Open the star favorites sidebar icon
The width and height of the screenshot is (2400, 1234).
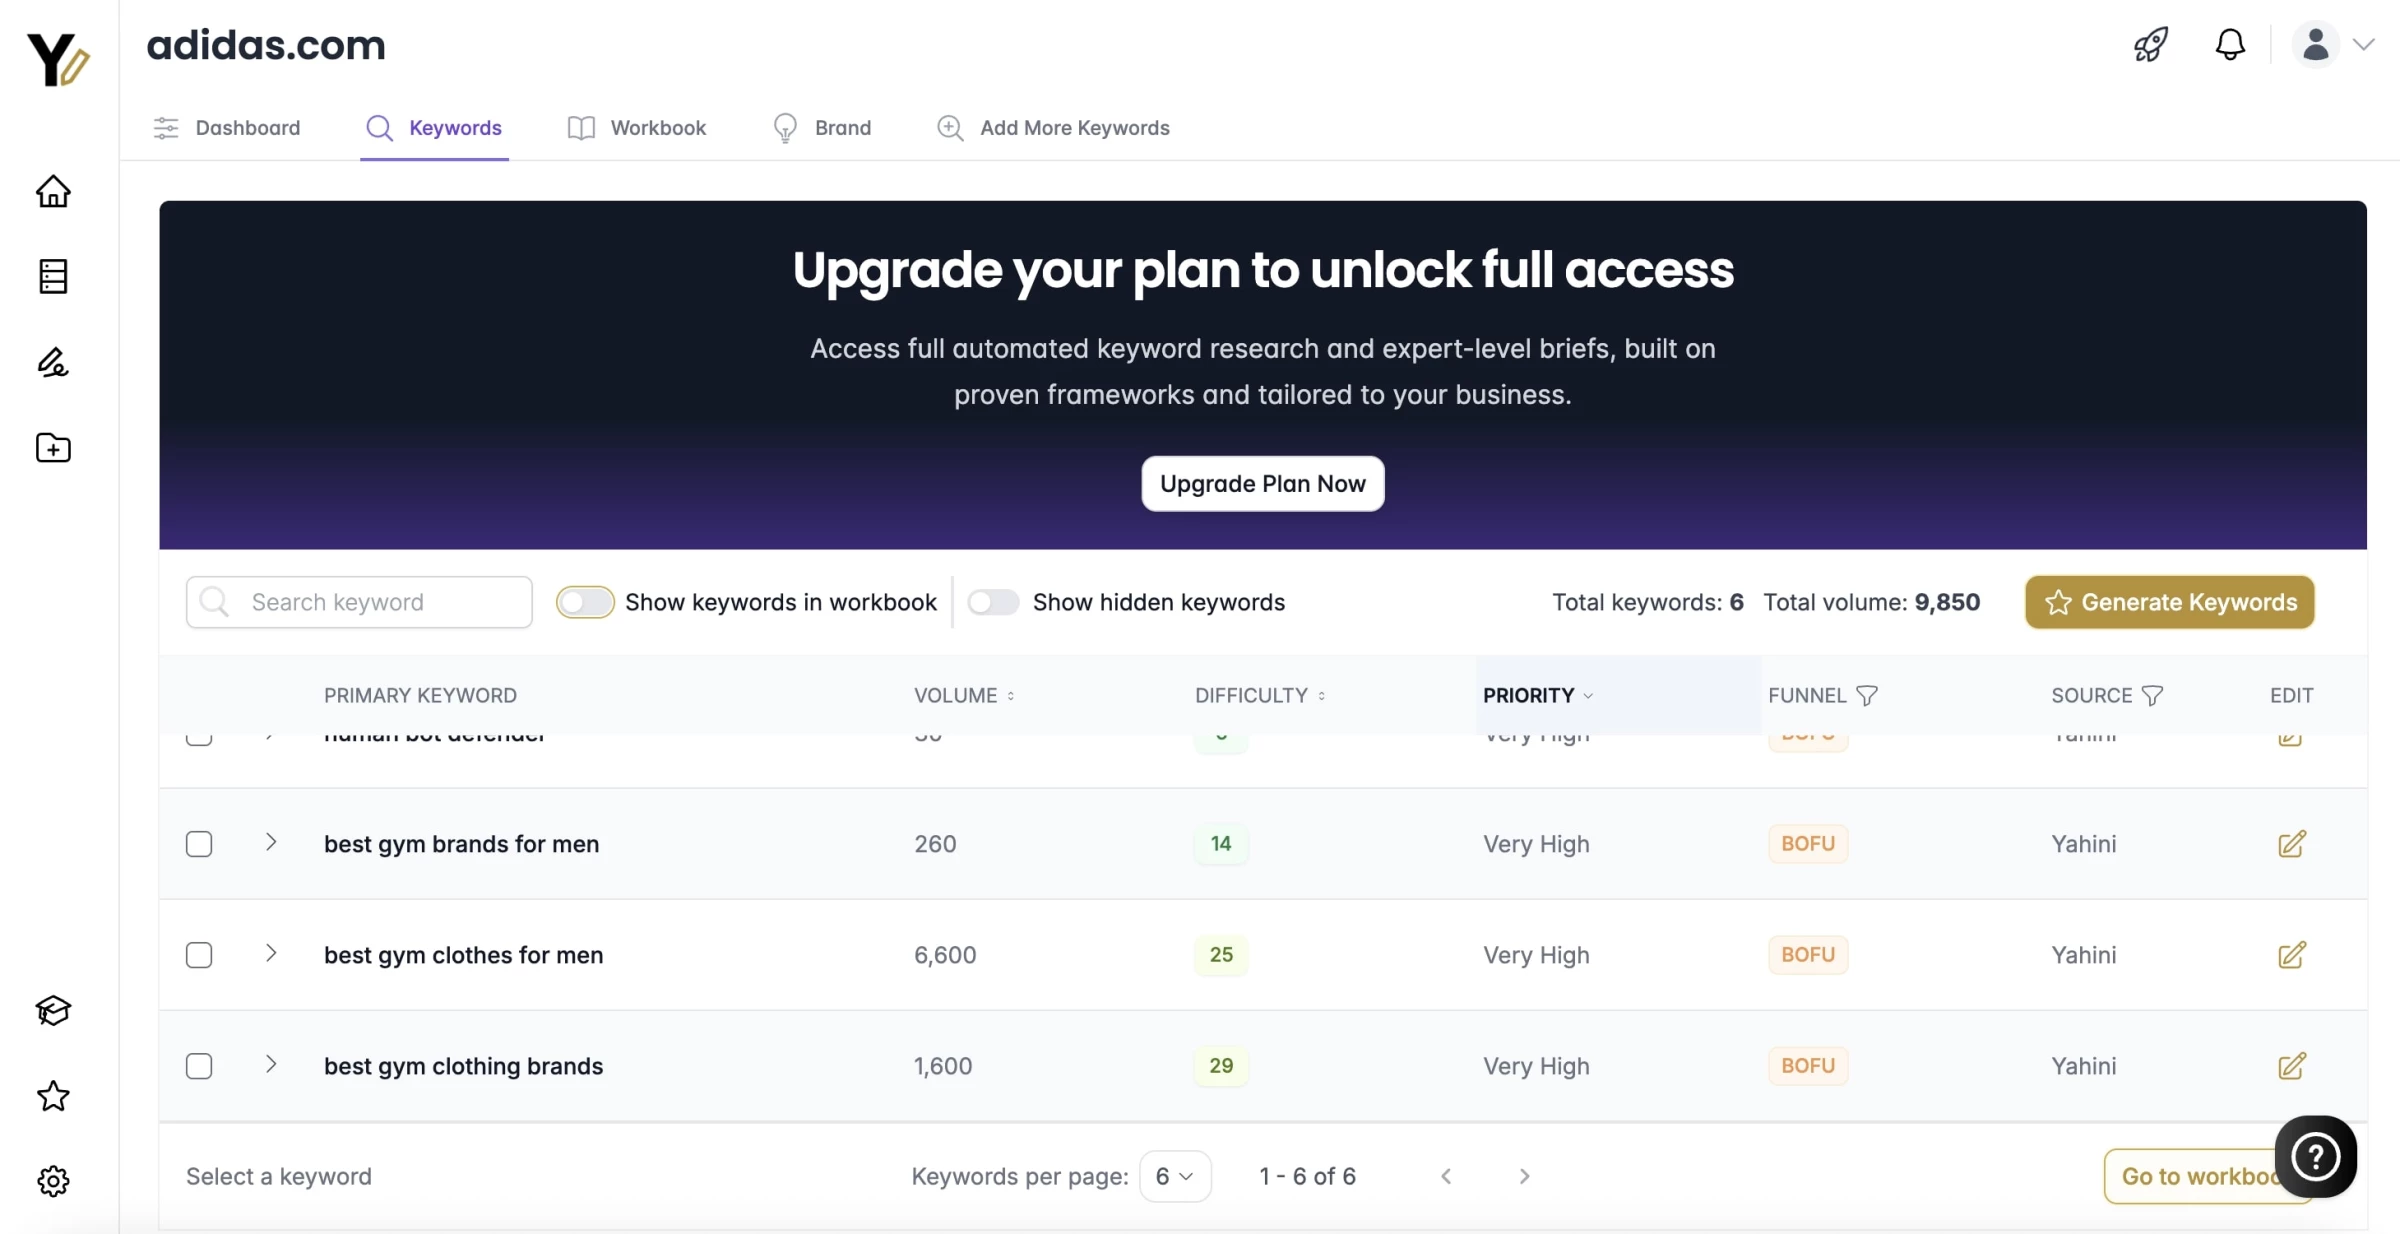(53, 1096)
